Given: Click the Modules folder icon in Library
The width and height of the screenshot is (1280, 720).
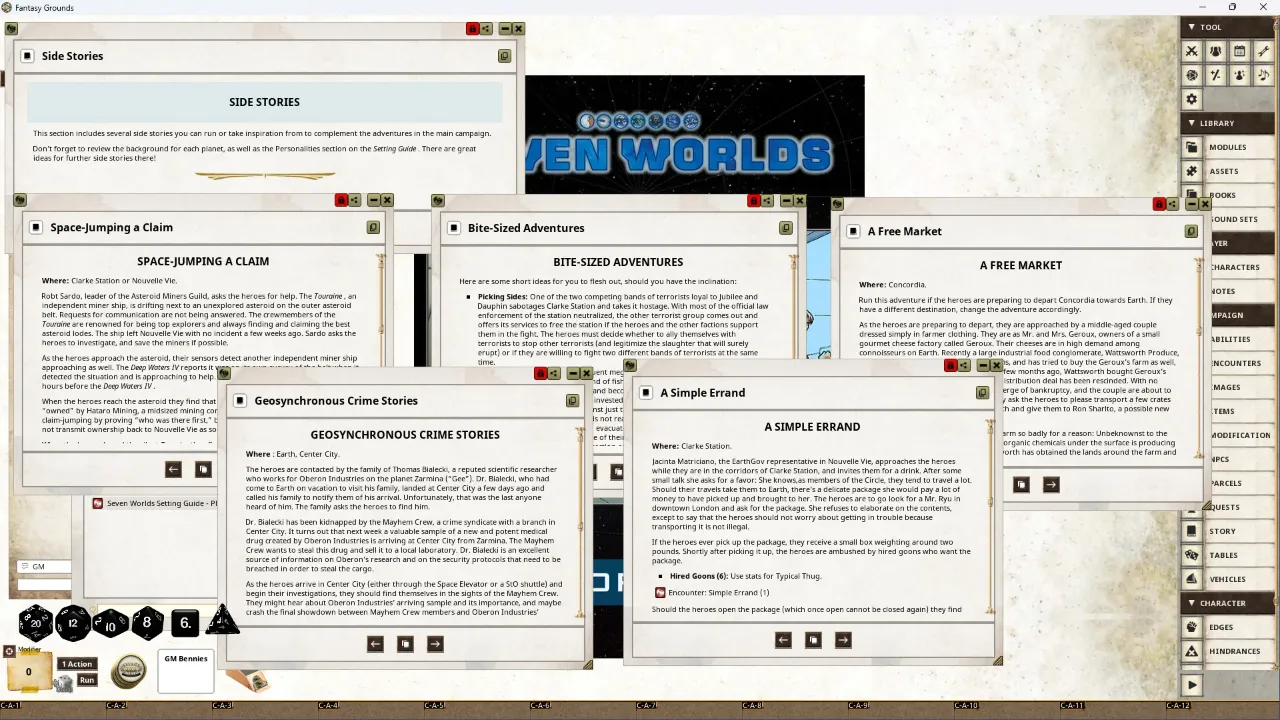Looking at the screenshot, I should point(1192,147).
